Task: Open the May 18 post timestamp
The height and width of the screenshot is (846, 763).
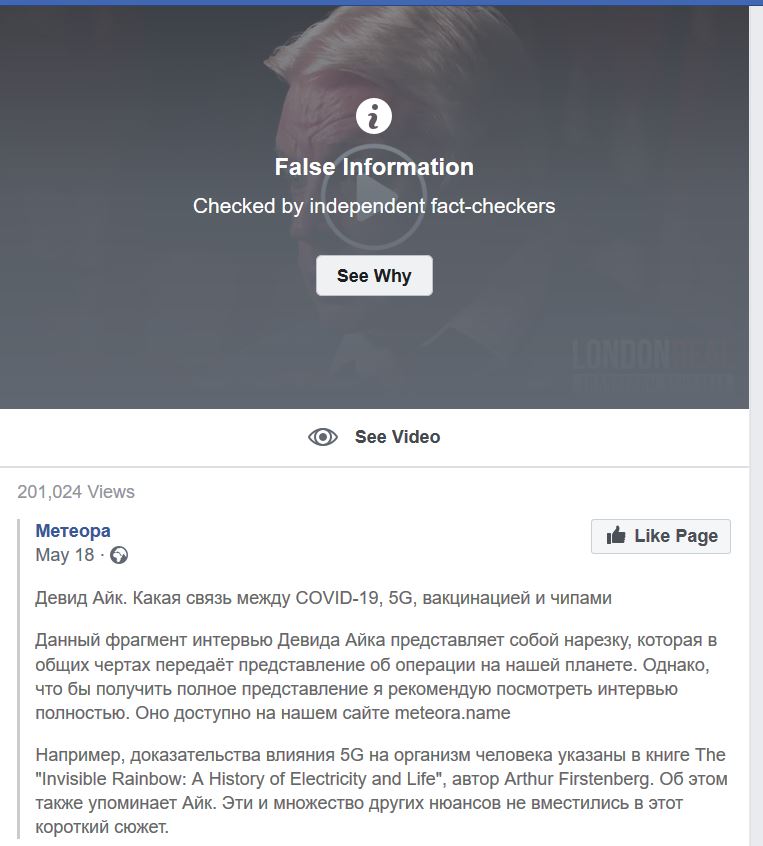Action: tap(64, 555)
